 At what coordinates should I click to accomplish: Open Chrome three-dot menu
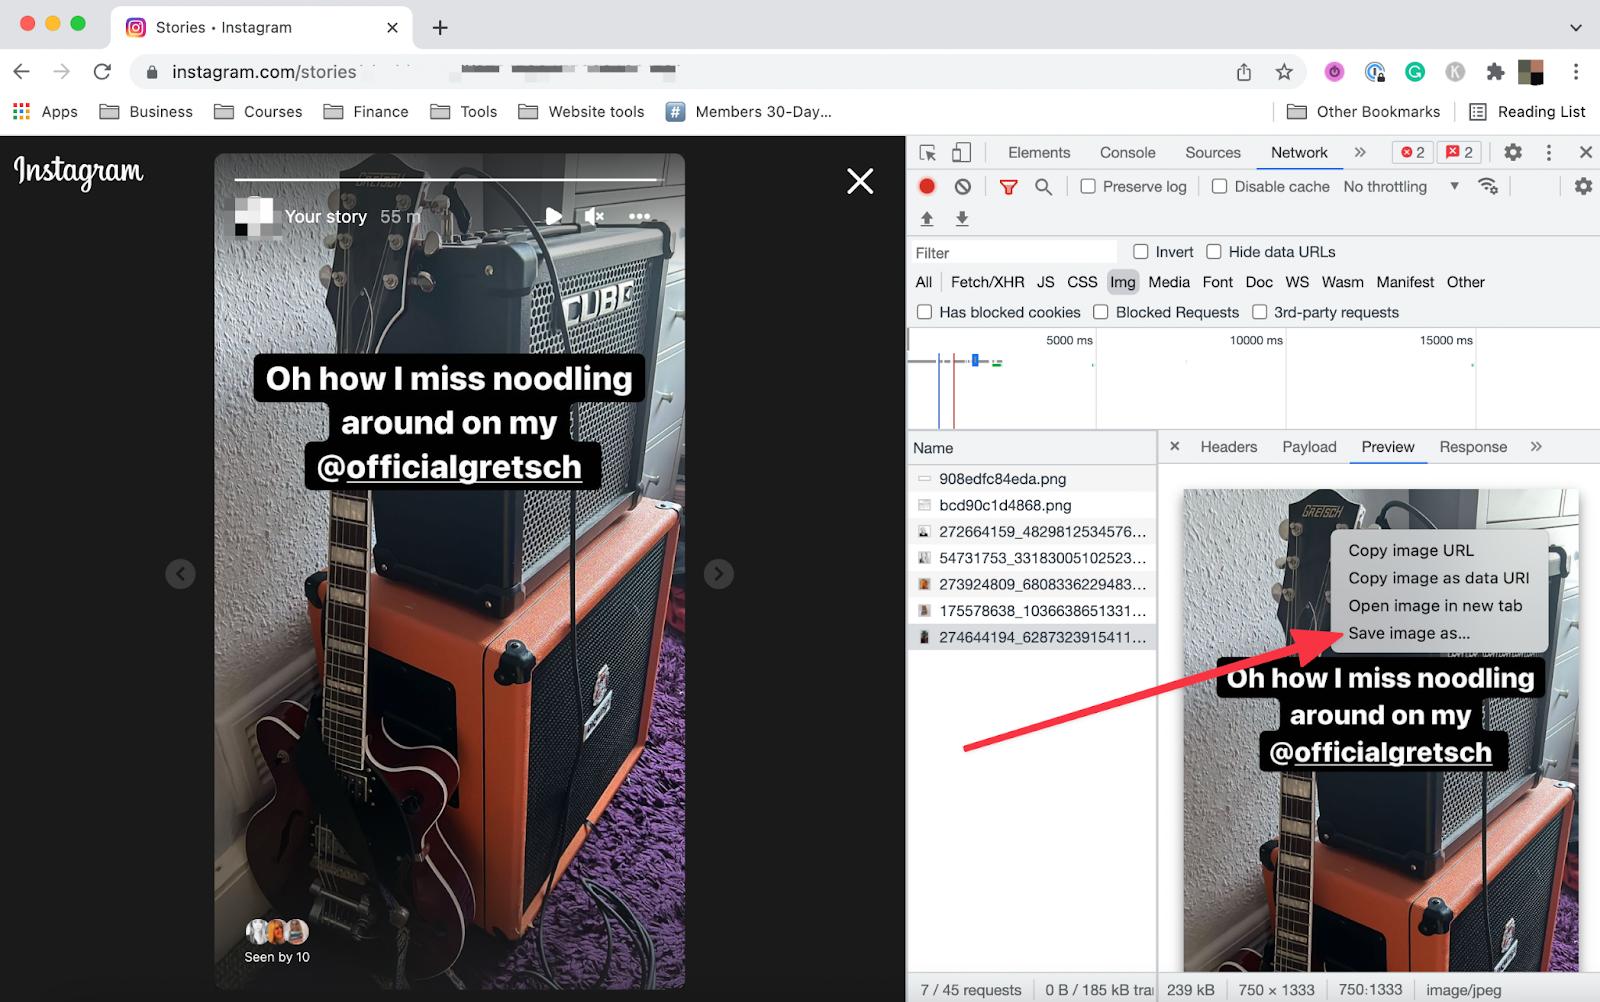click(1576, 71)
